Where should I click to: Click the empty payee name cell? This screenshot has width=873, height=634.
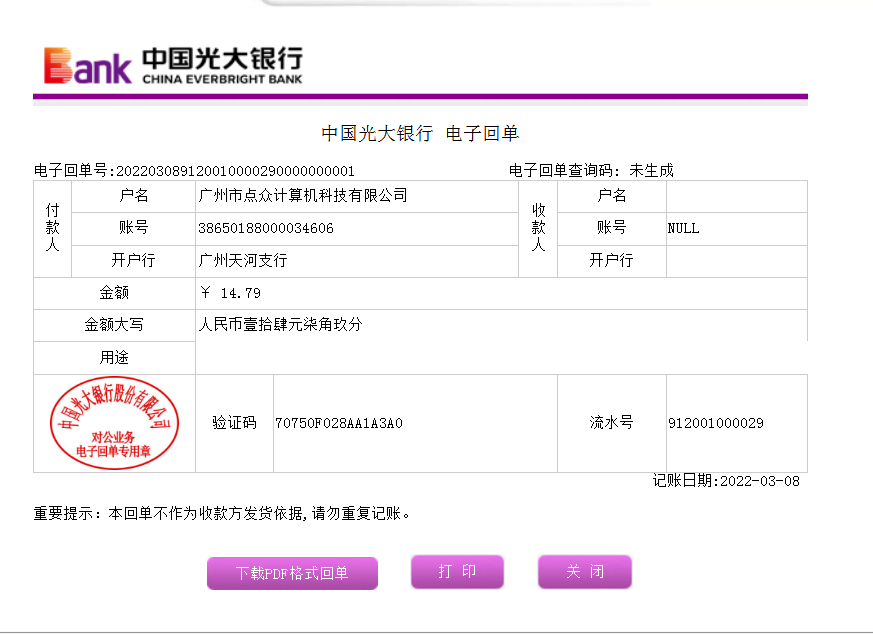(735, 196)
